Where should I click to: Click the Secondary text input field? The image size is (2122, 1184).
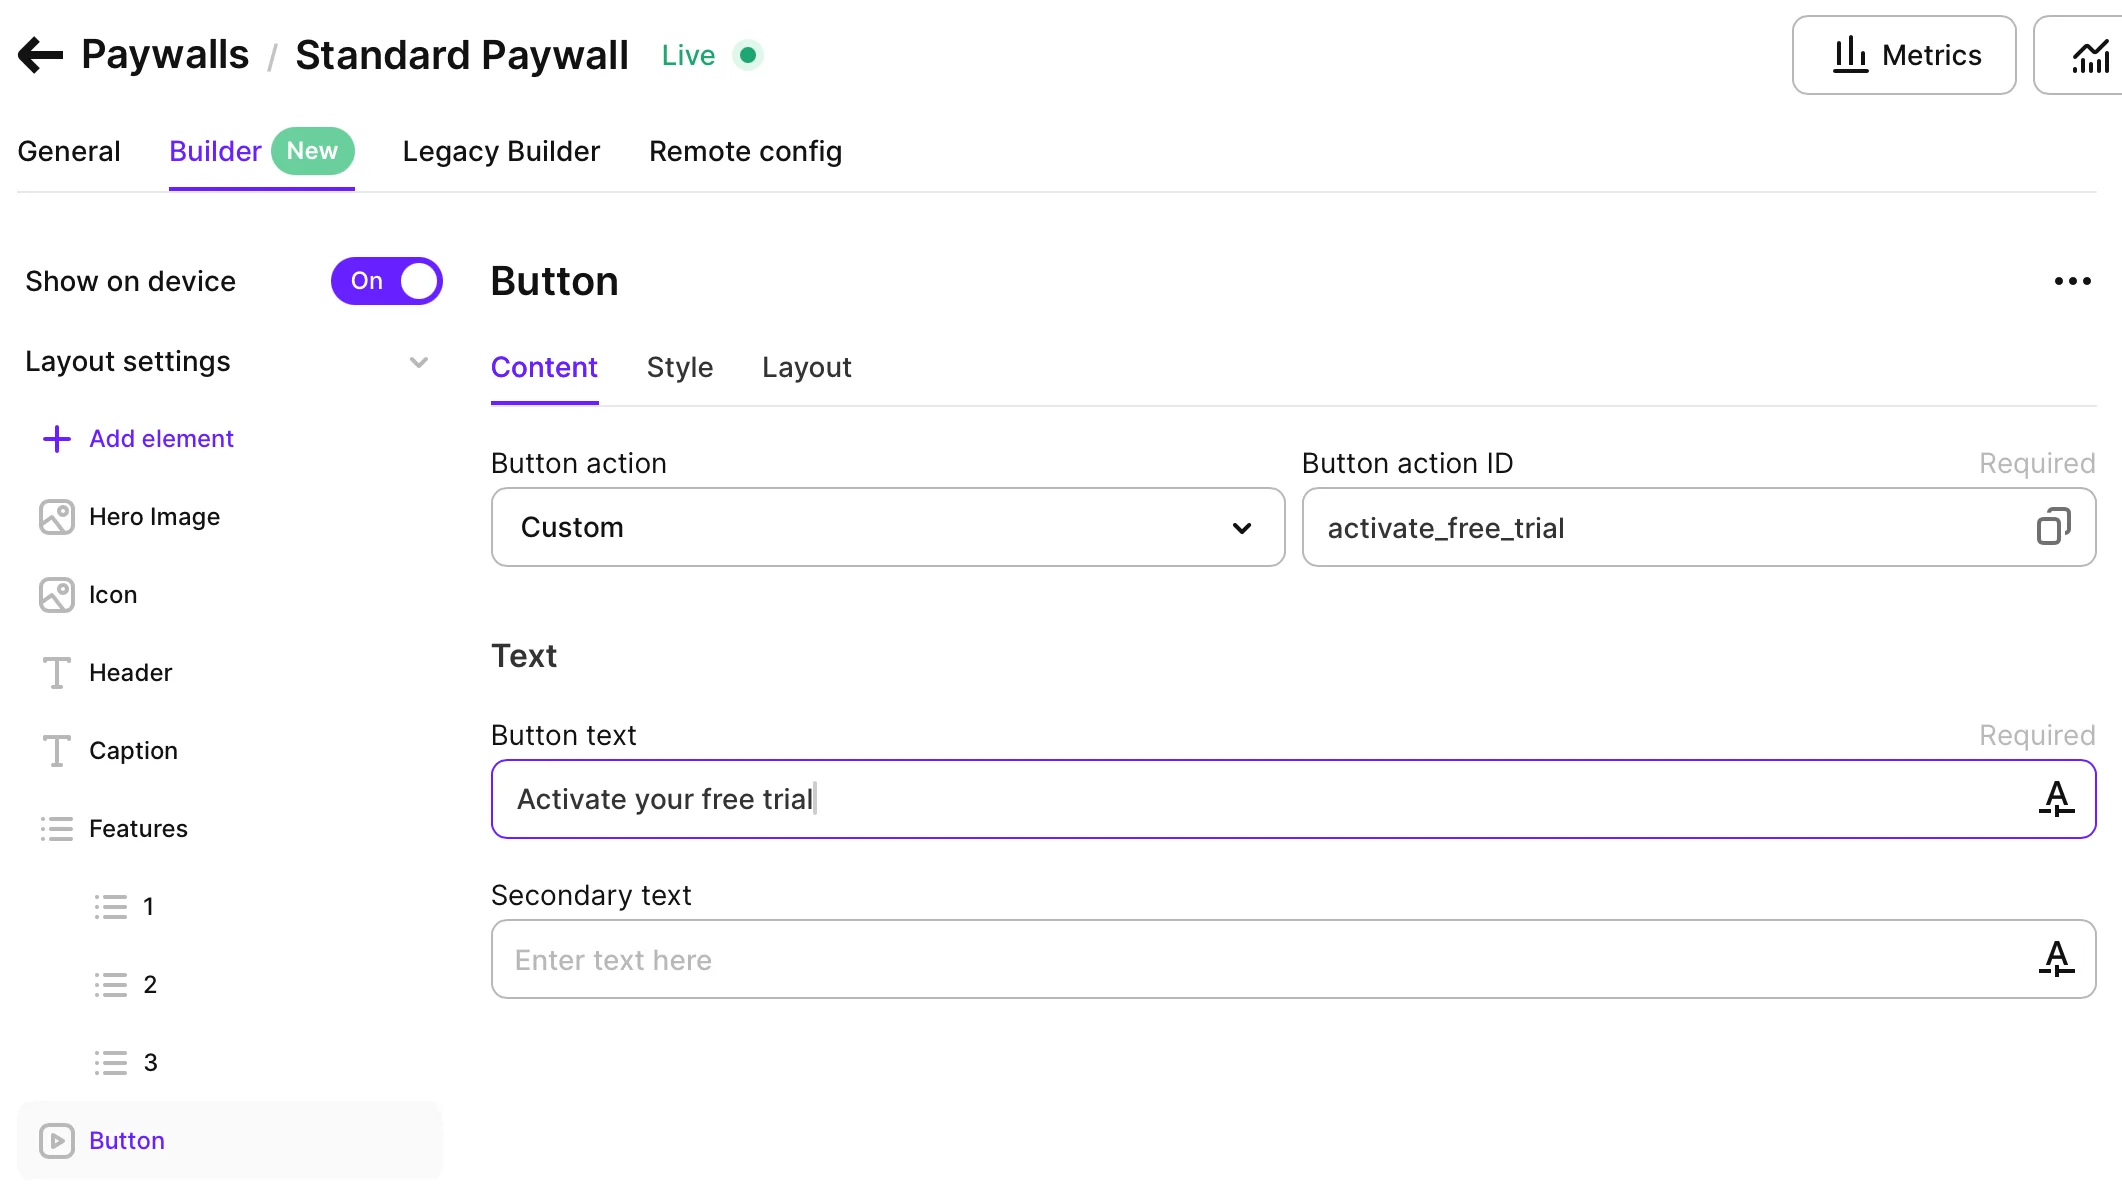coord(1293,959)
